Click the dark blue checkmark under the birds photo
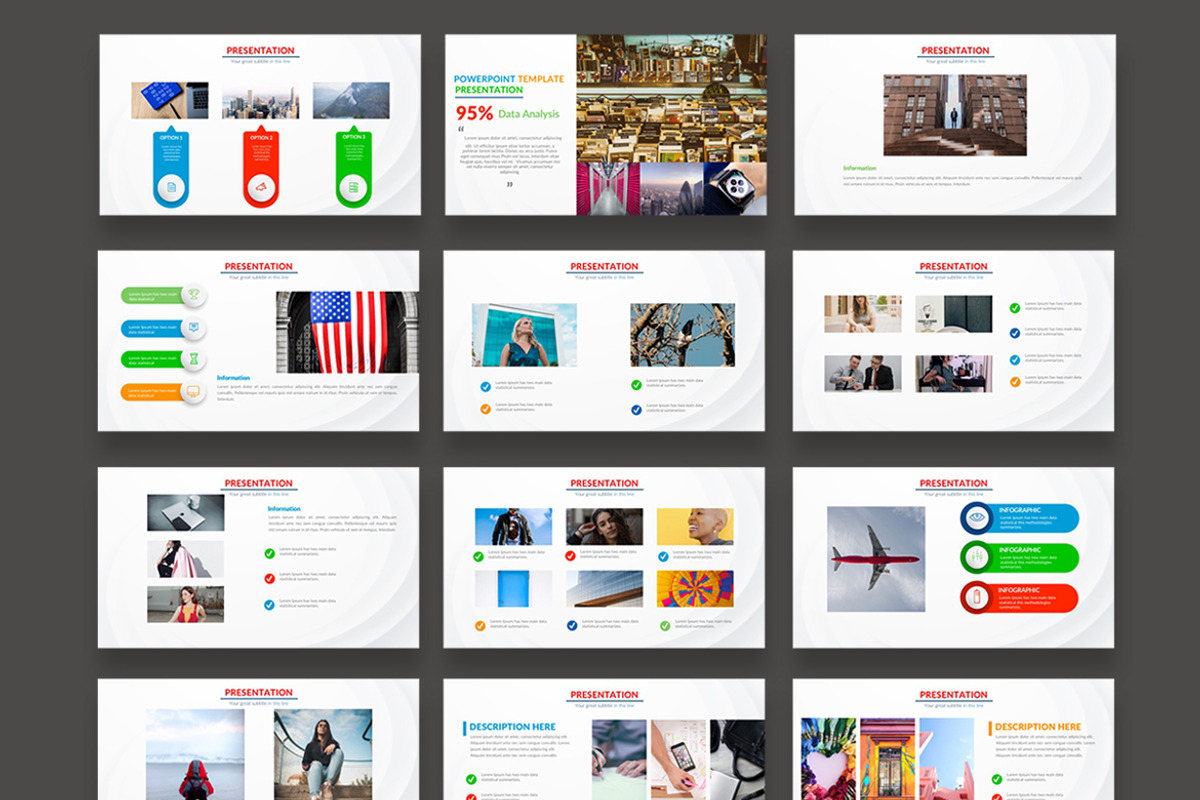The height and width of the screenshot is (800, 1200). 636,409
